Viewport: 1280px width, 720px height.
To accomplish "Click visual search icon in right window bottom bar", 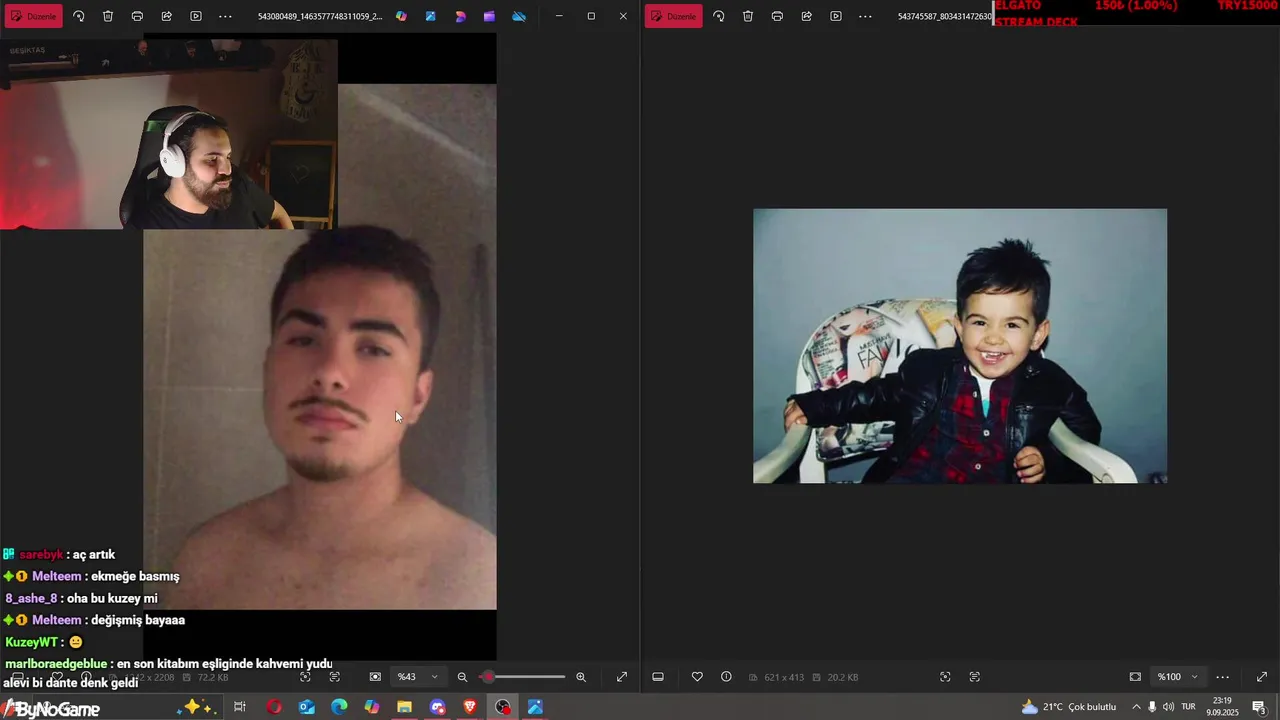I will point(945,677).
